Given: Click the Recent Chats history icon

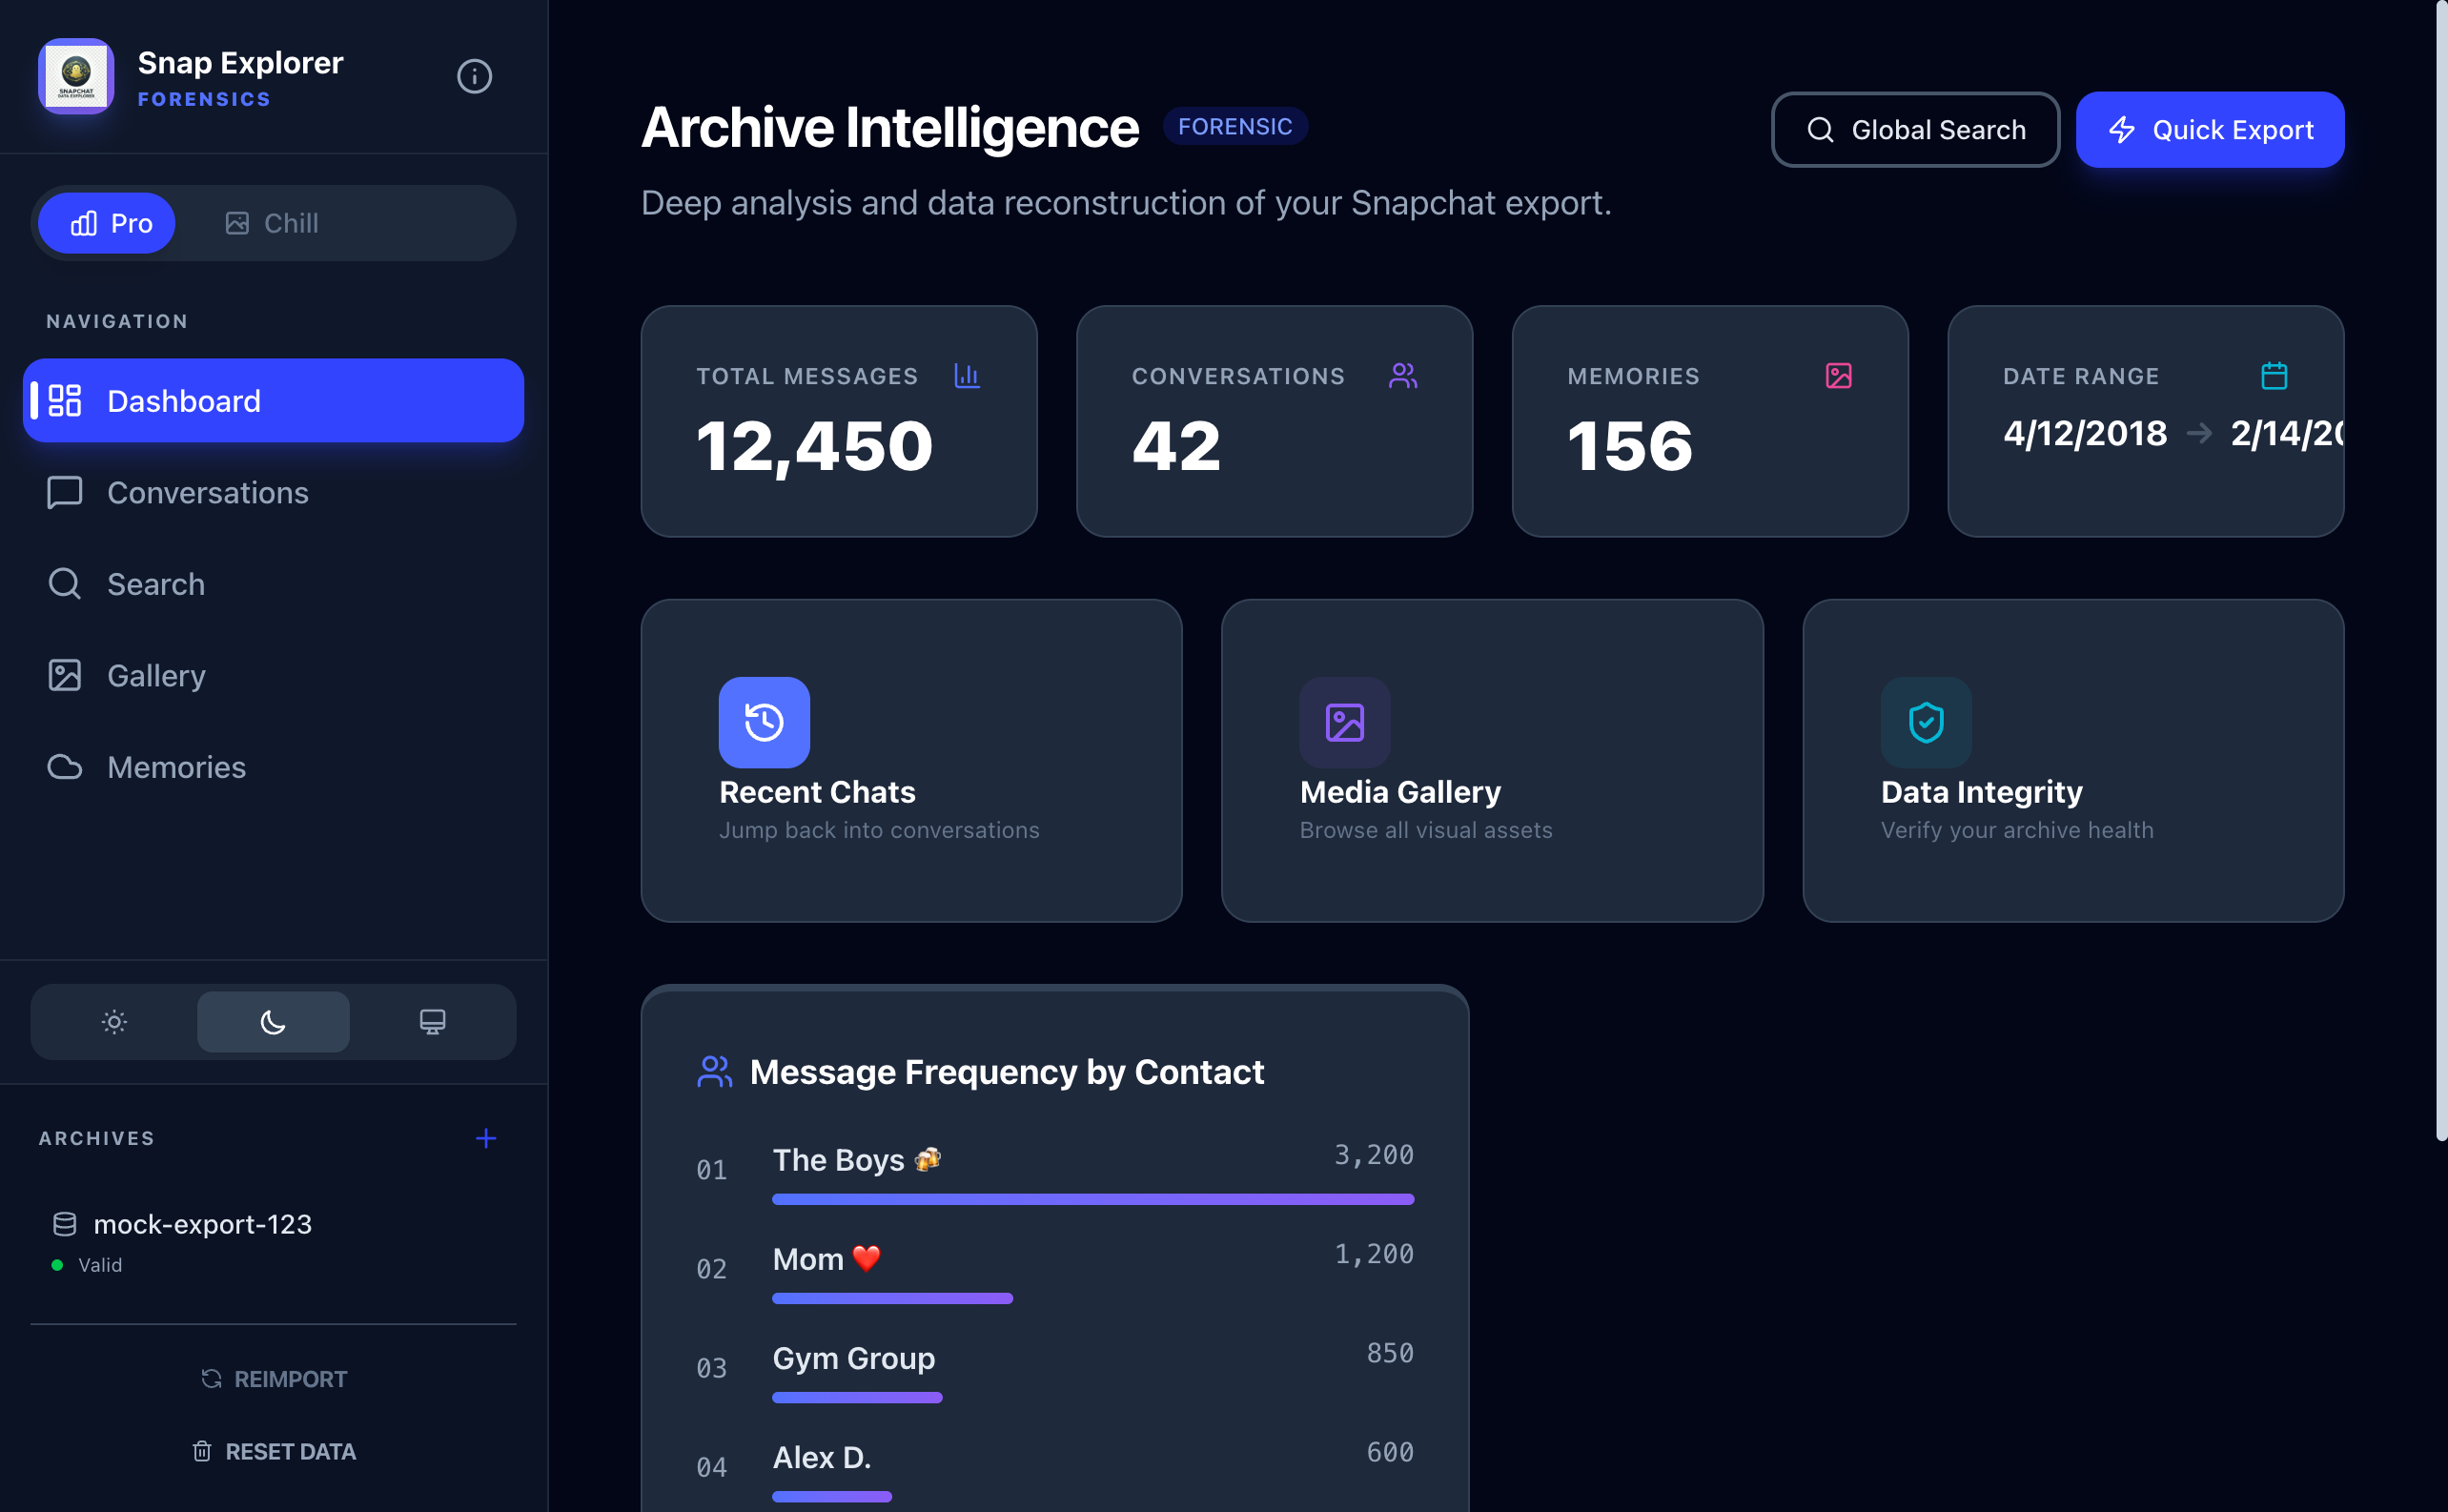Looking at the screenshot, I should tap(764, 722).
